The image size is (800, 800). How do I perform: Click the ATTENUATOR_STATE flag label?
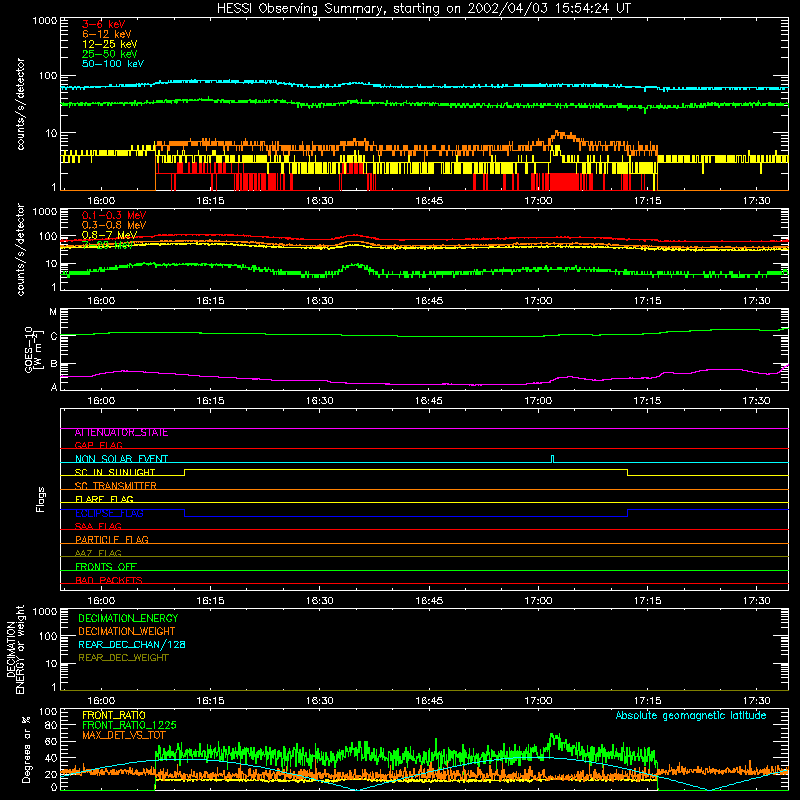[x=121, y=433]
